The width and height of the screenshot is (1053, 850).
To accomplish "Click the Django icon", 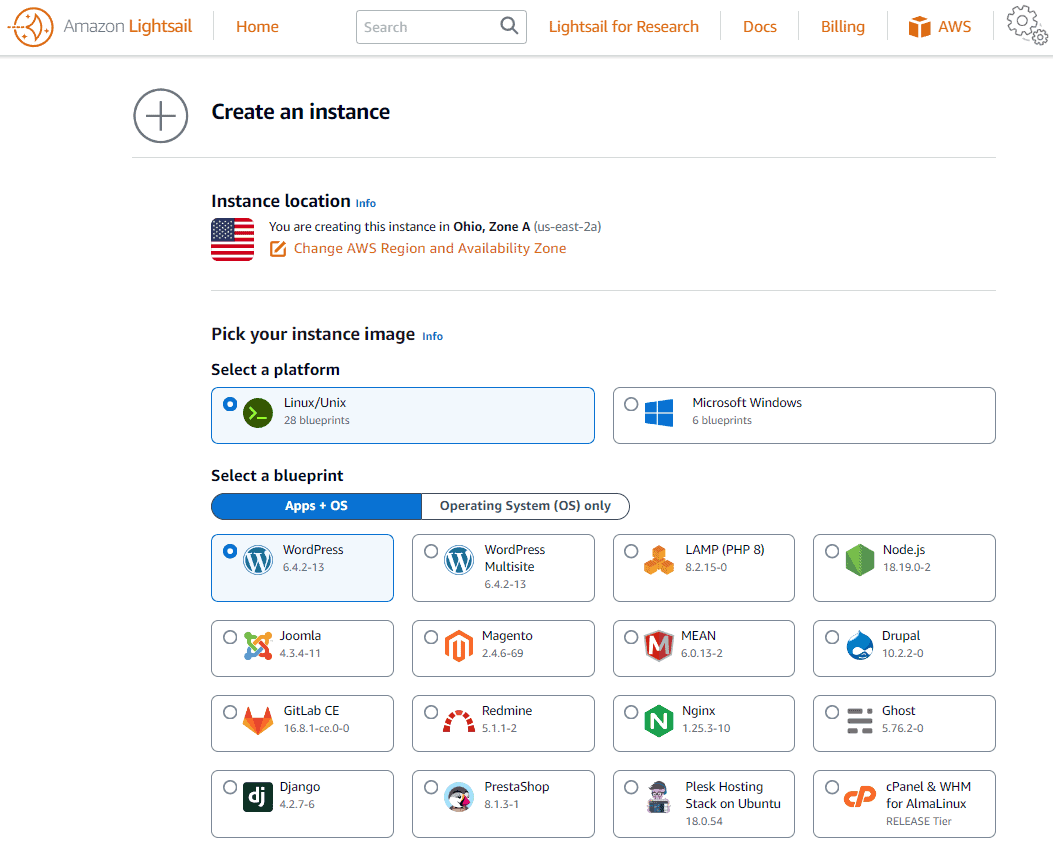I will pyautogui.click(x=258, y=798).
